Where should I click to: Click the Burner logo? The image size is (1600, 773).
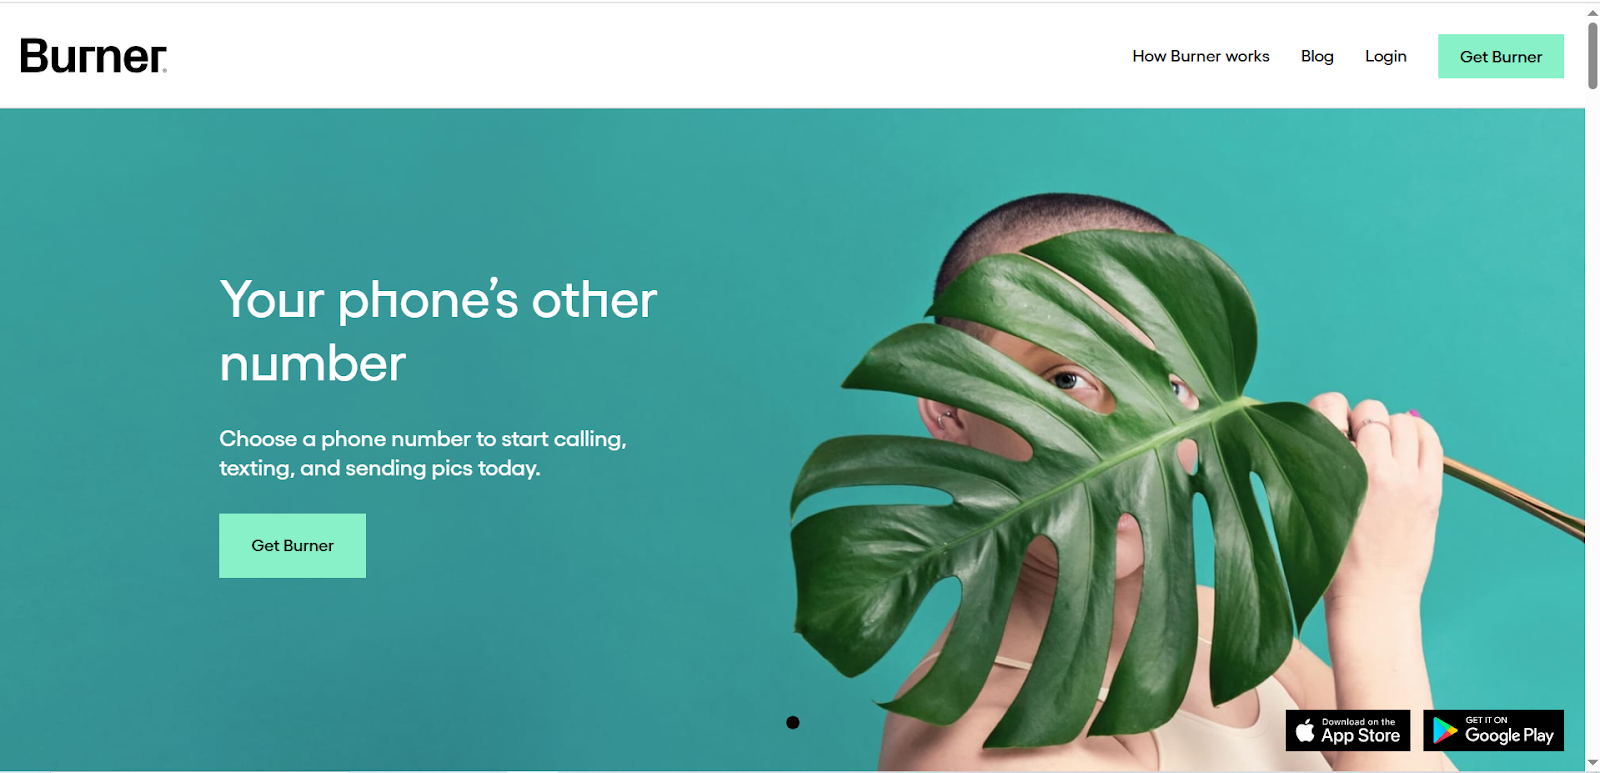click(x=93, y=56)
